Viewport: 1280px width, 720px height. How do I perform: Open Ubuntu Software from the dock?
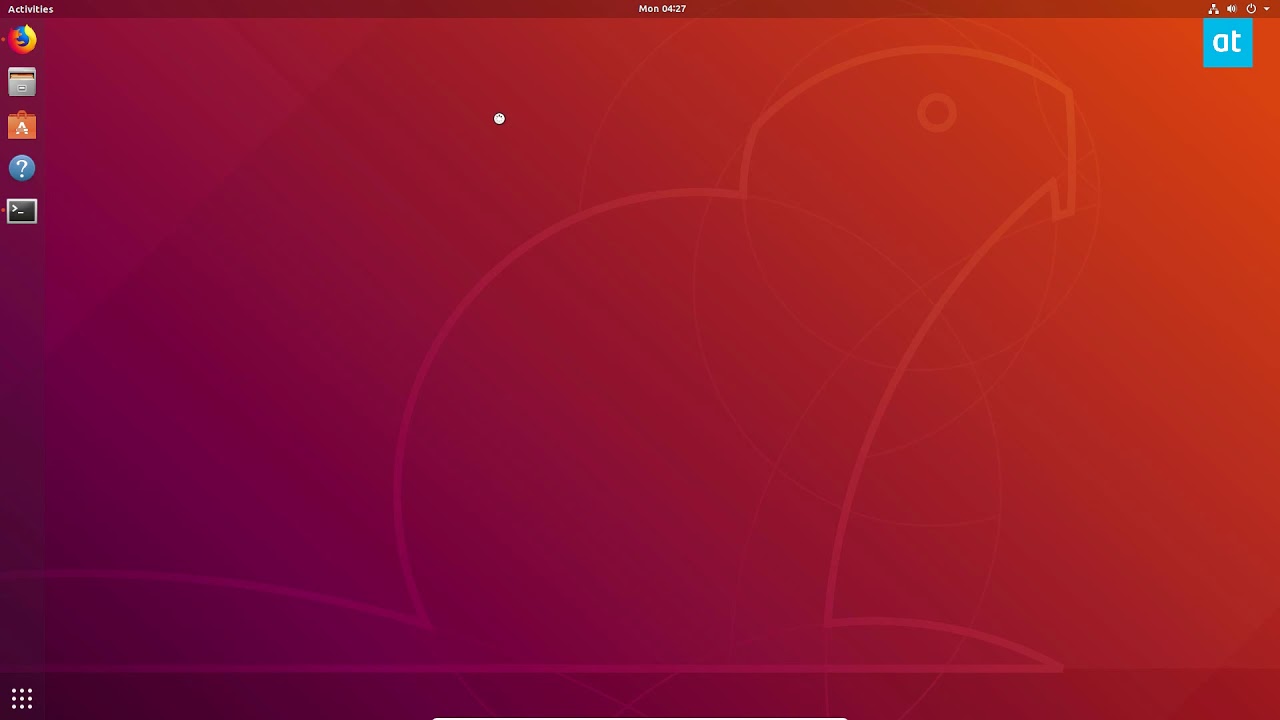point(22,126)
